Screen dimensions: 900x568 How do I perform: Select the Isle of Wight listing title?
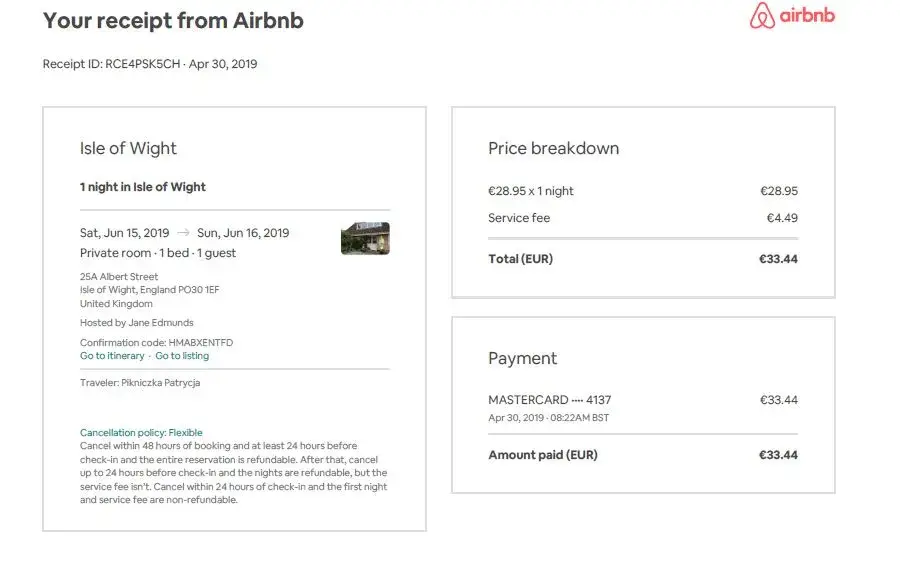pyautogui.click(x=128, y=148)
